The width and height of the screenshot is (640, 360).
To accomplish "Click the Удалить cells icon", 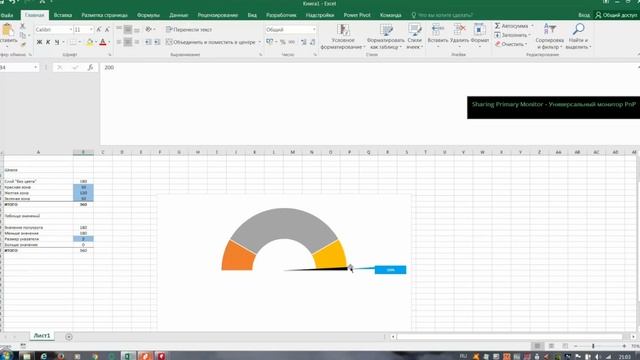I will pyautogui.click(x=459, y=30).
